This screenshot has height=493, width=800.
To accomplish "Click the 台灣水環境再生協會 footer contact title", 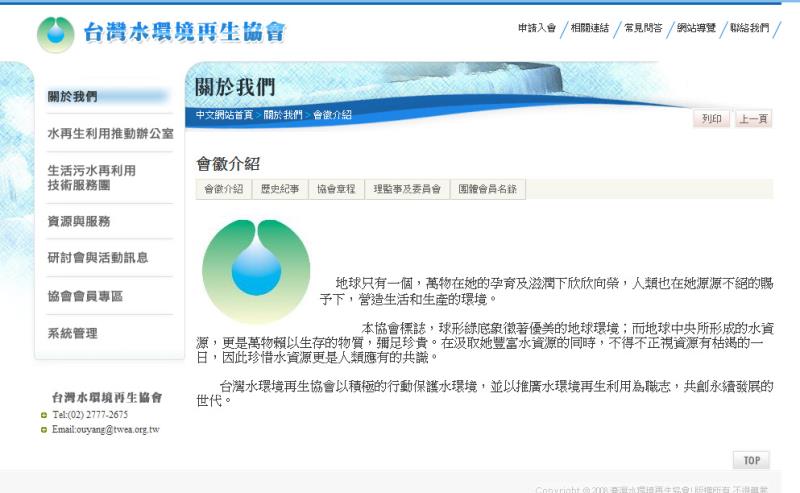I will pyautogui.click(x=107, y=397).
